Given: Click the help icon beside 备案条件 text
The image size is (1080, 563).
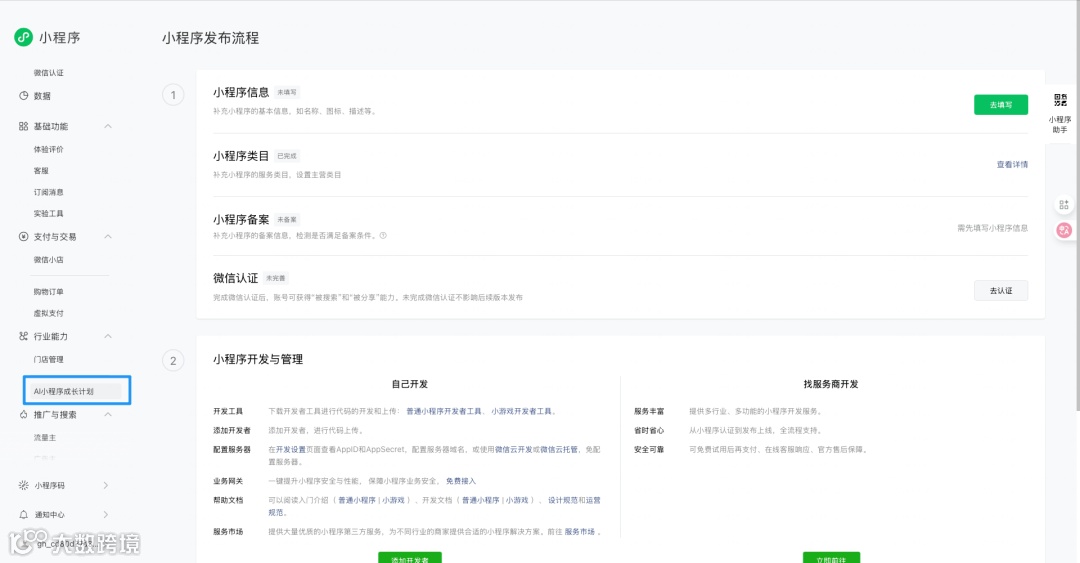Looking at the screenshot, I should point(383,236).
